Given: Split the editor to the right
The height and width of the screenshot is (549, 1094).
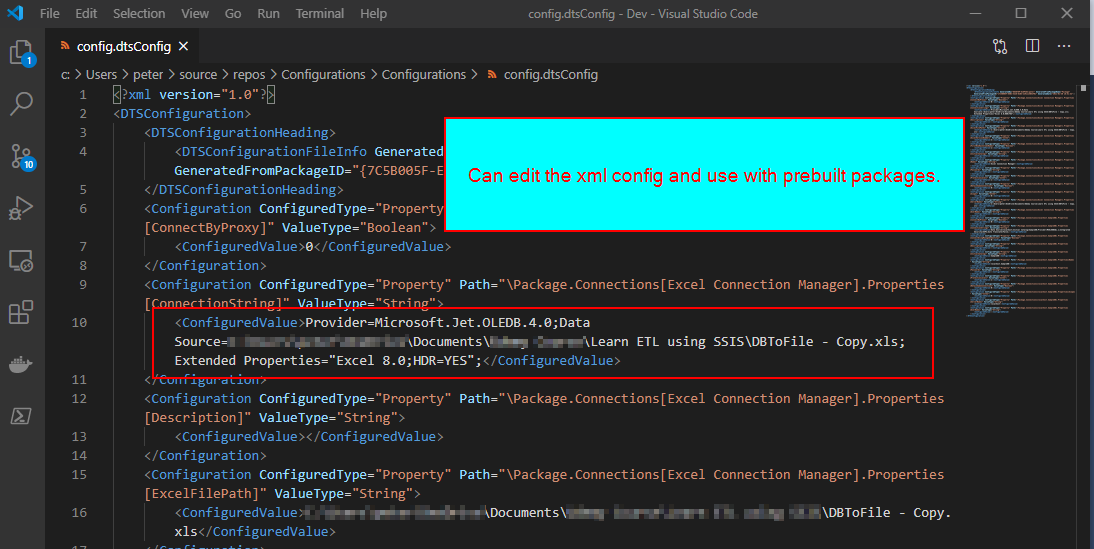Looking at the screenshot, I should (1033, 46).
